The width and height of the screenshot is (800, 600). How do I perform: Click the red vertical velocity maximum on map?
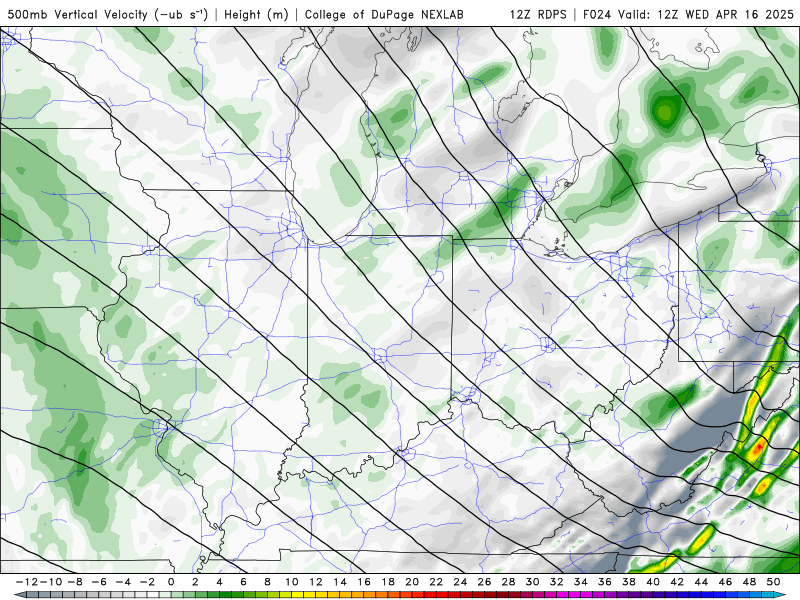coord(758,447)
